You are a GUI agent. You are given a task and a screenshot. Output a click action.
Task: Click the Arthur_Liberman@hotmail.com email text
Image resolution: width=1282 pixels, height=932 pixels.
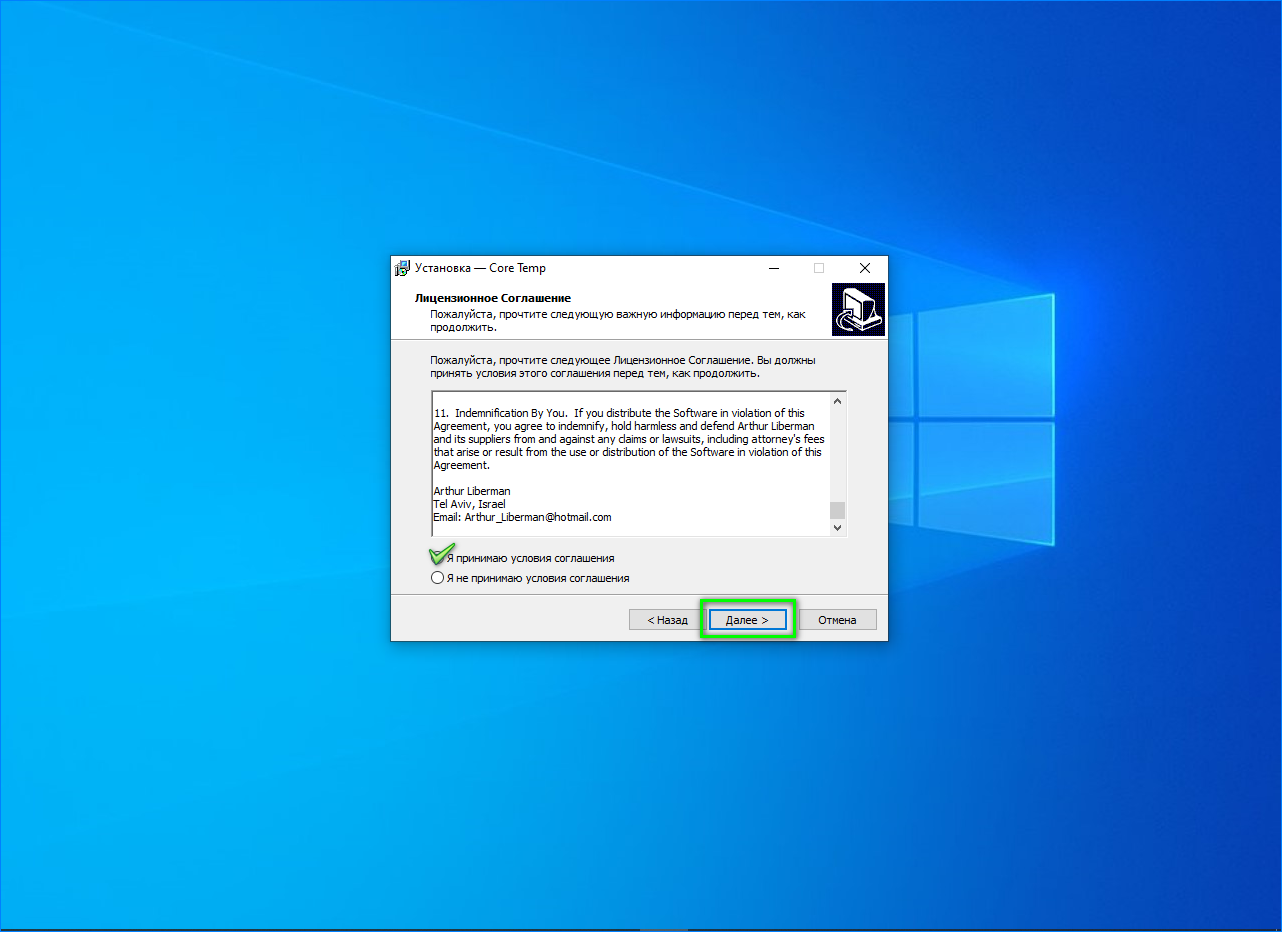click(x=537, y=517)
